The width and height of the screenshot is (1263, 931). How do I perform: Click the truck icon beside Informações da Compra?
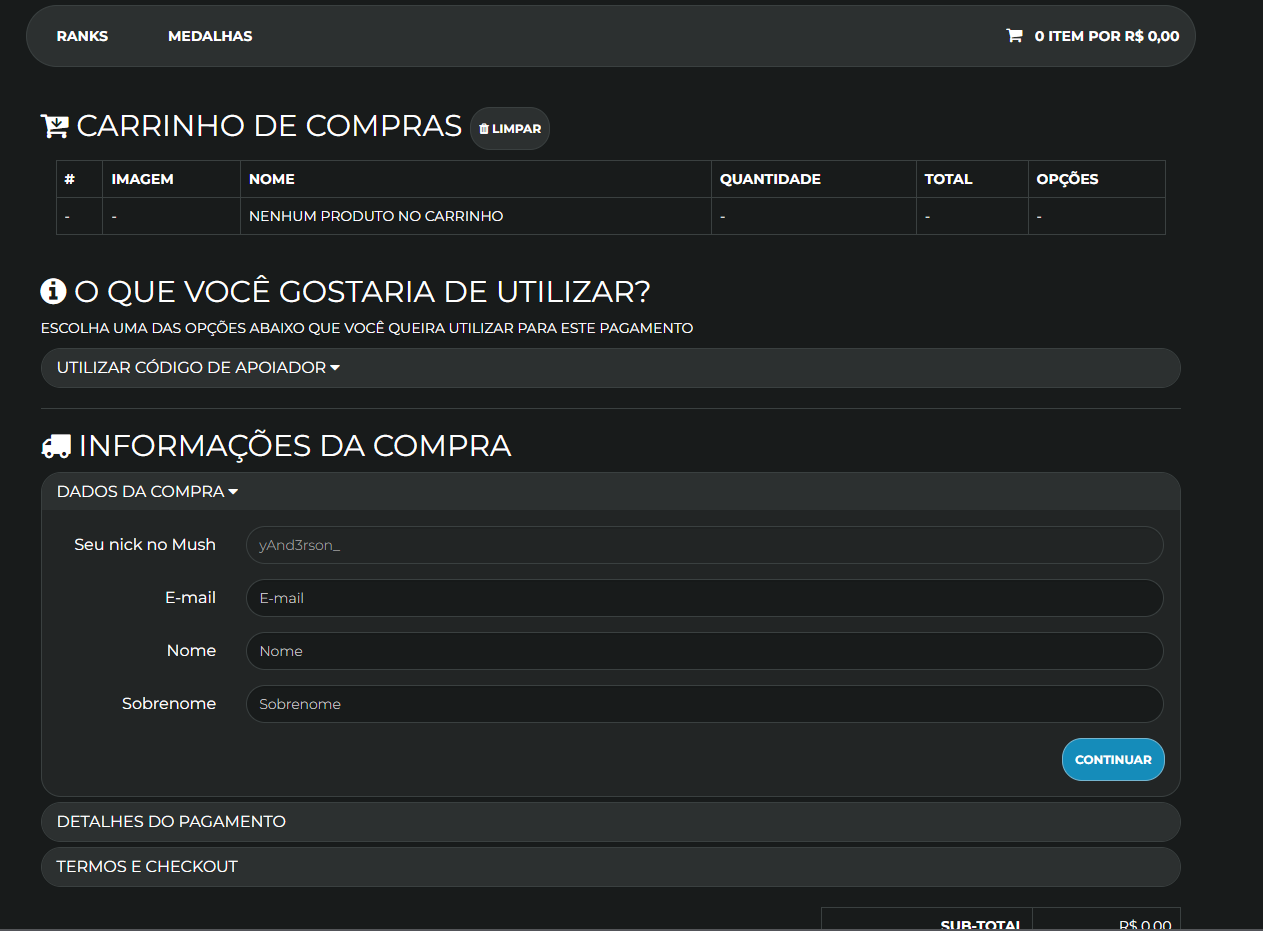56,446
